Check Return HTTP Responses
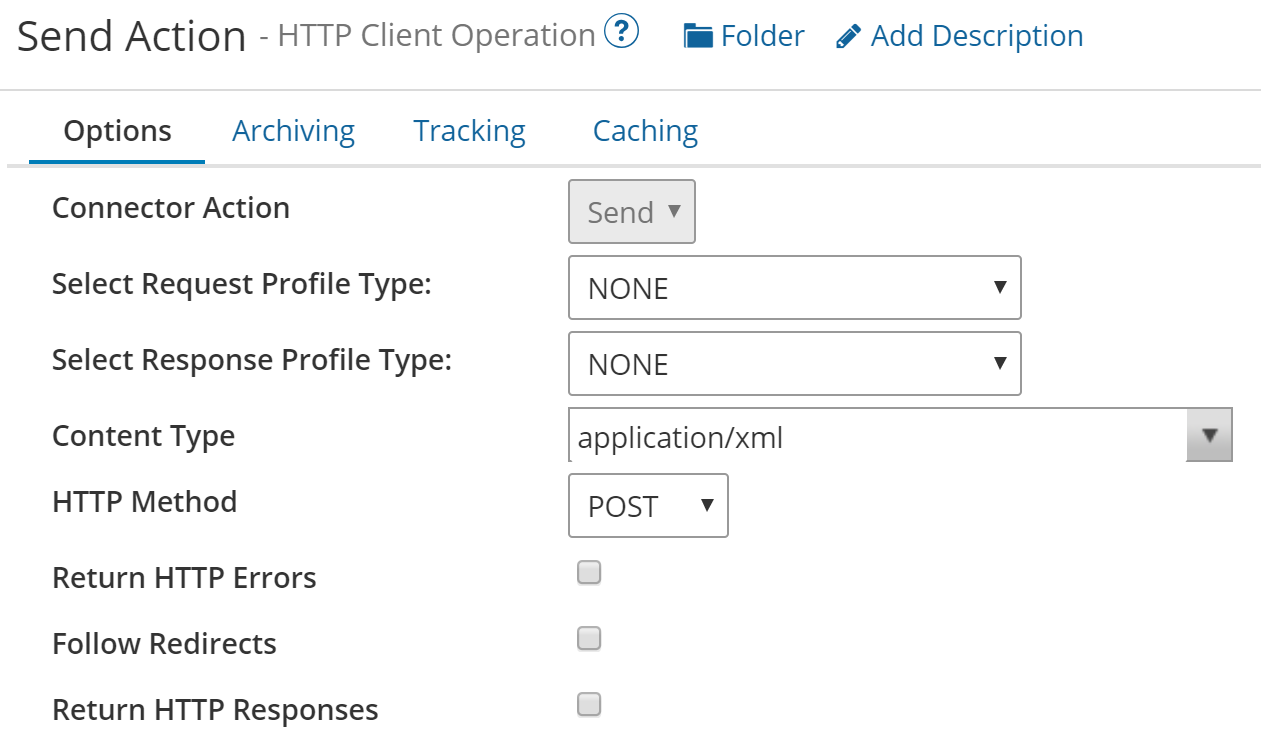 [589, 704]
